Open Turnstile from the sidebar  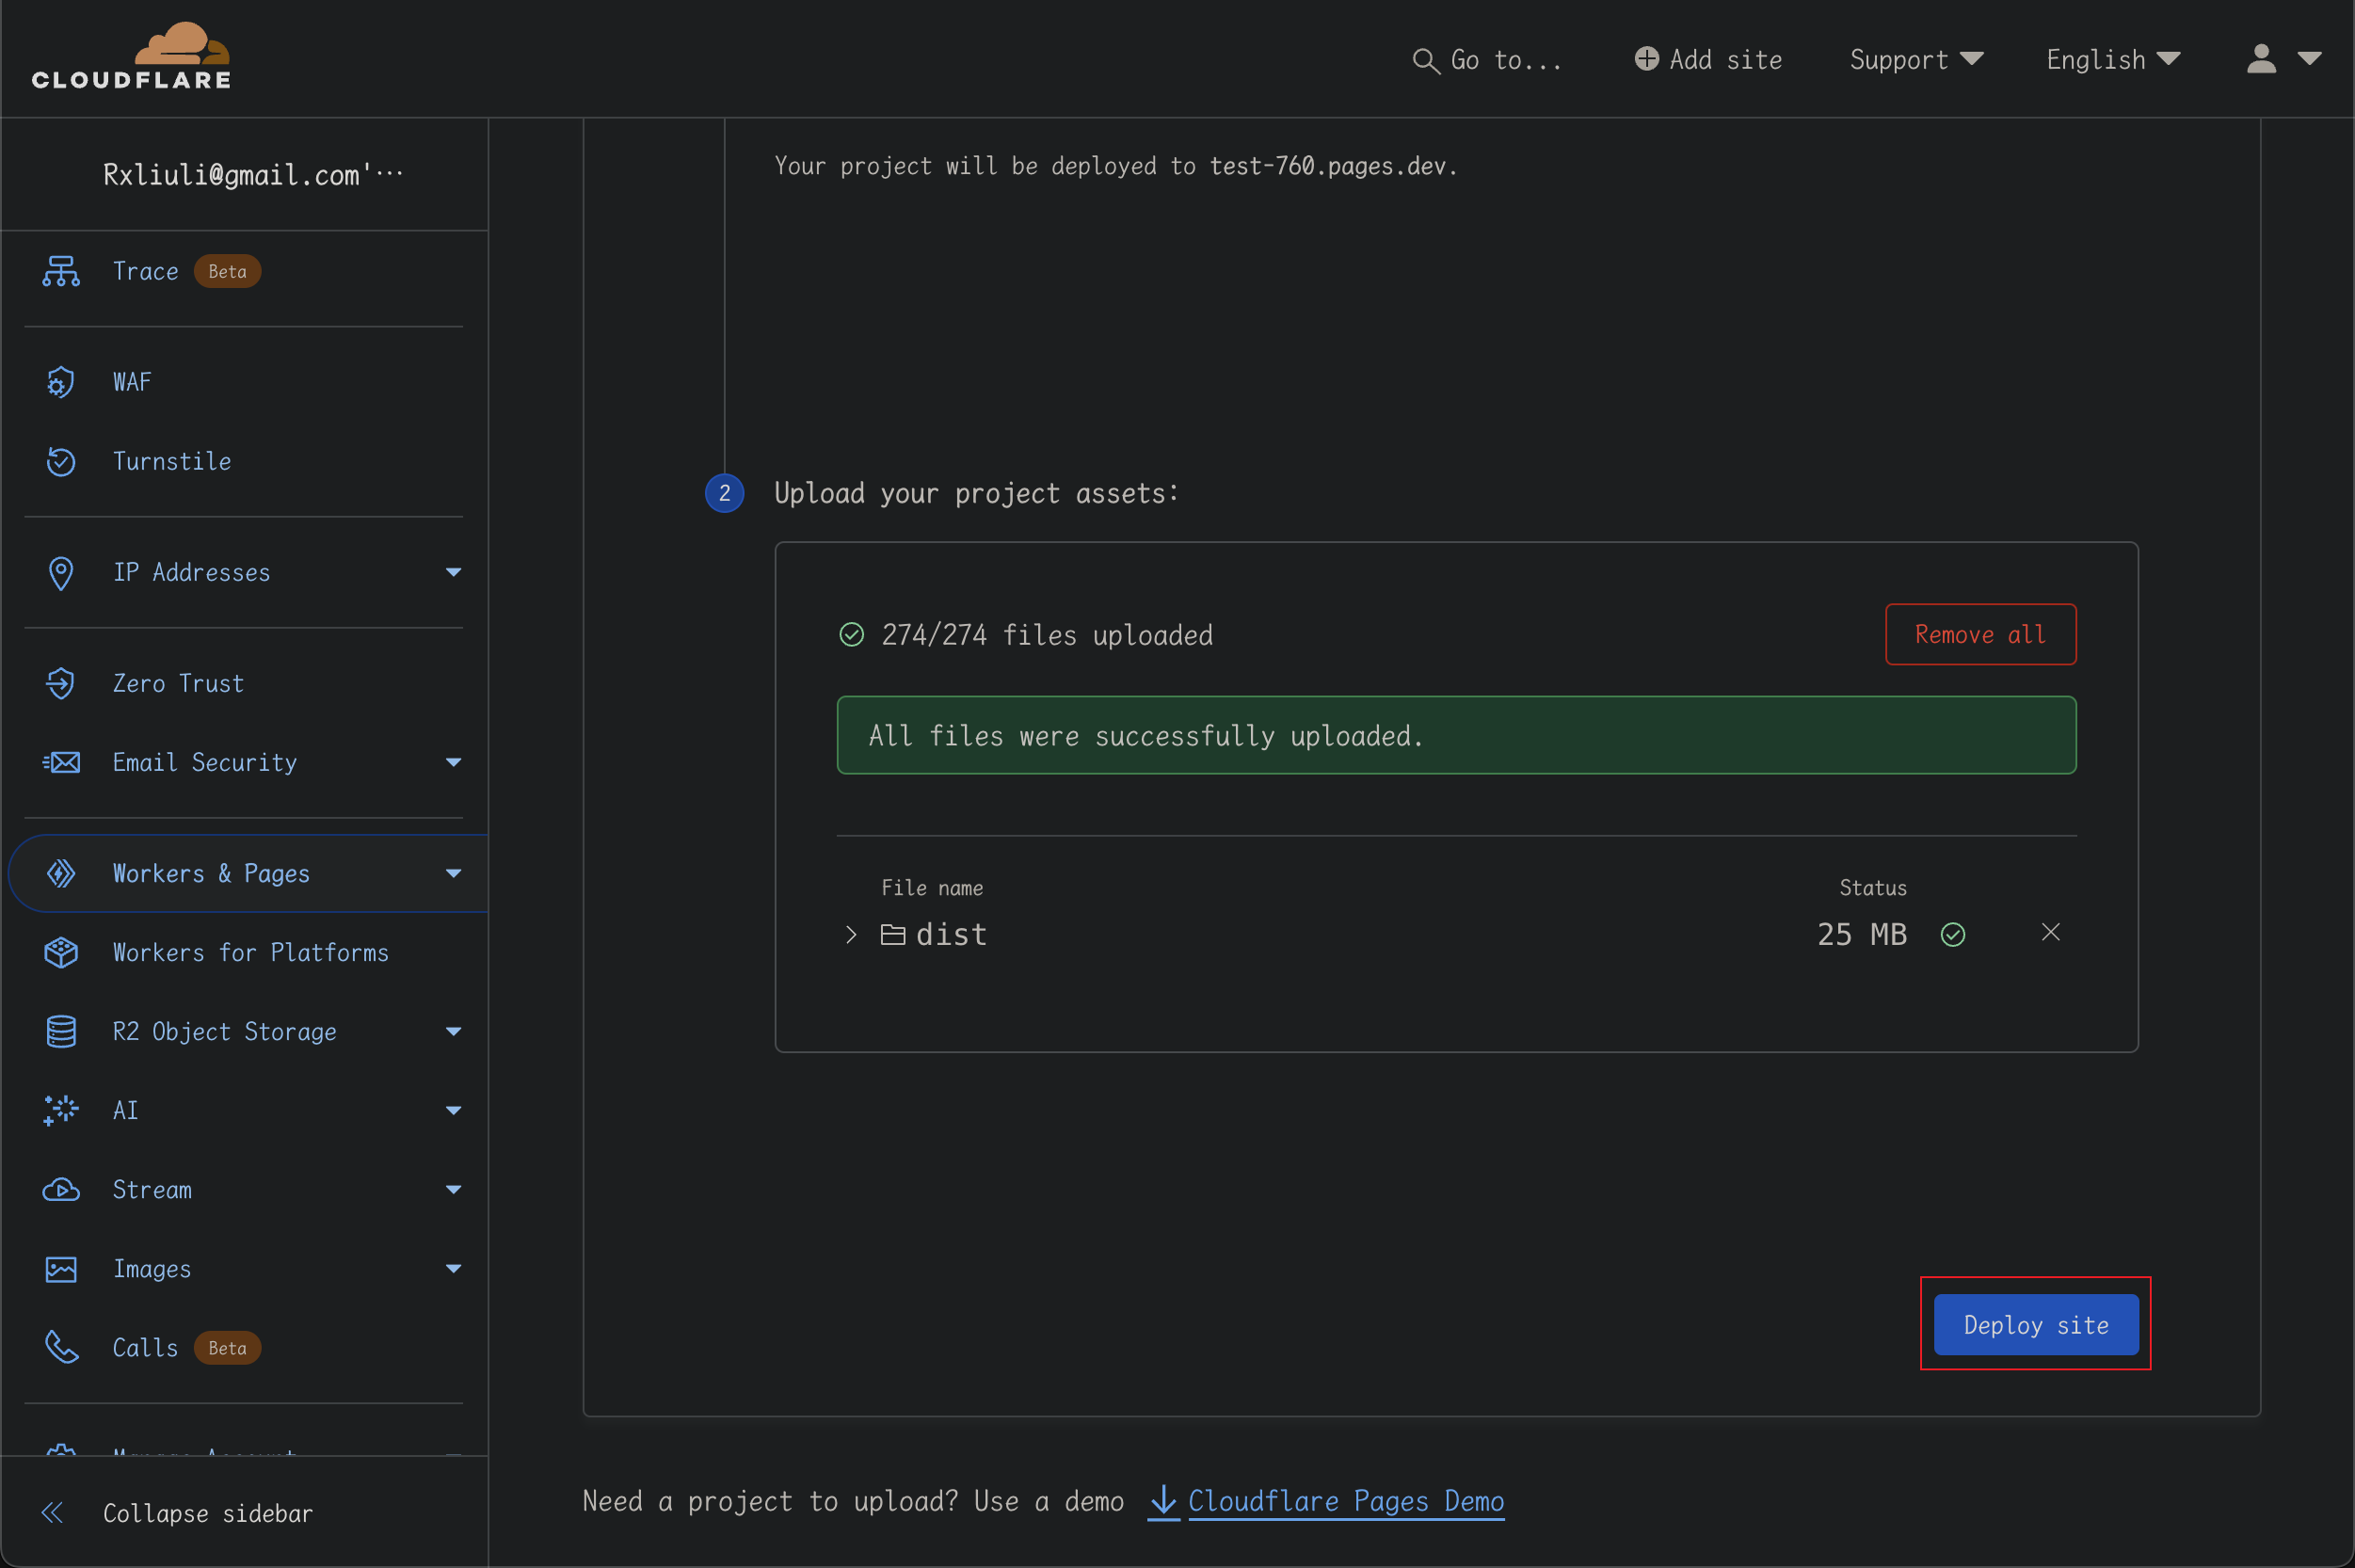171,461
